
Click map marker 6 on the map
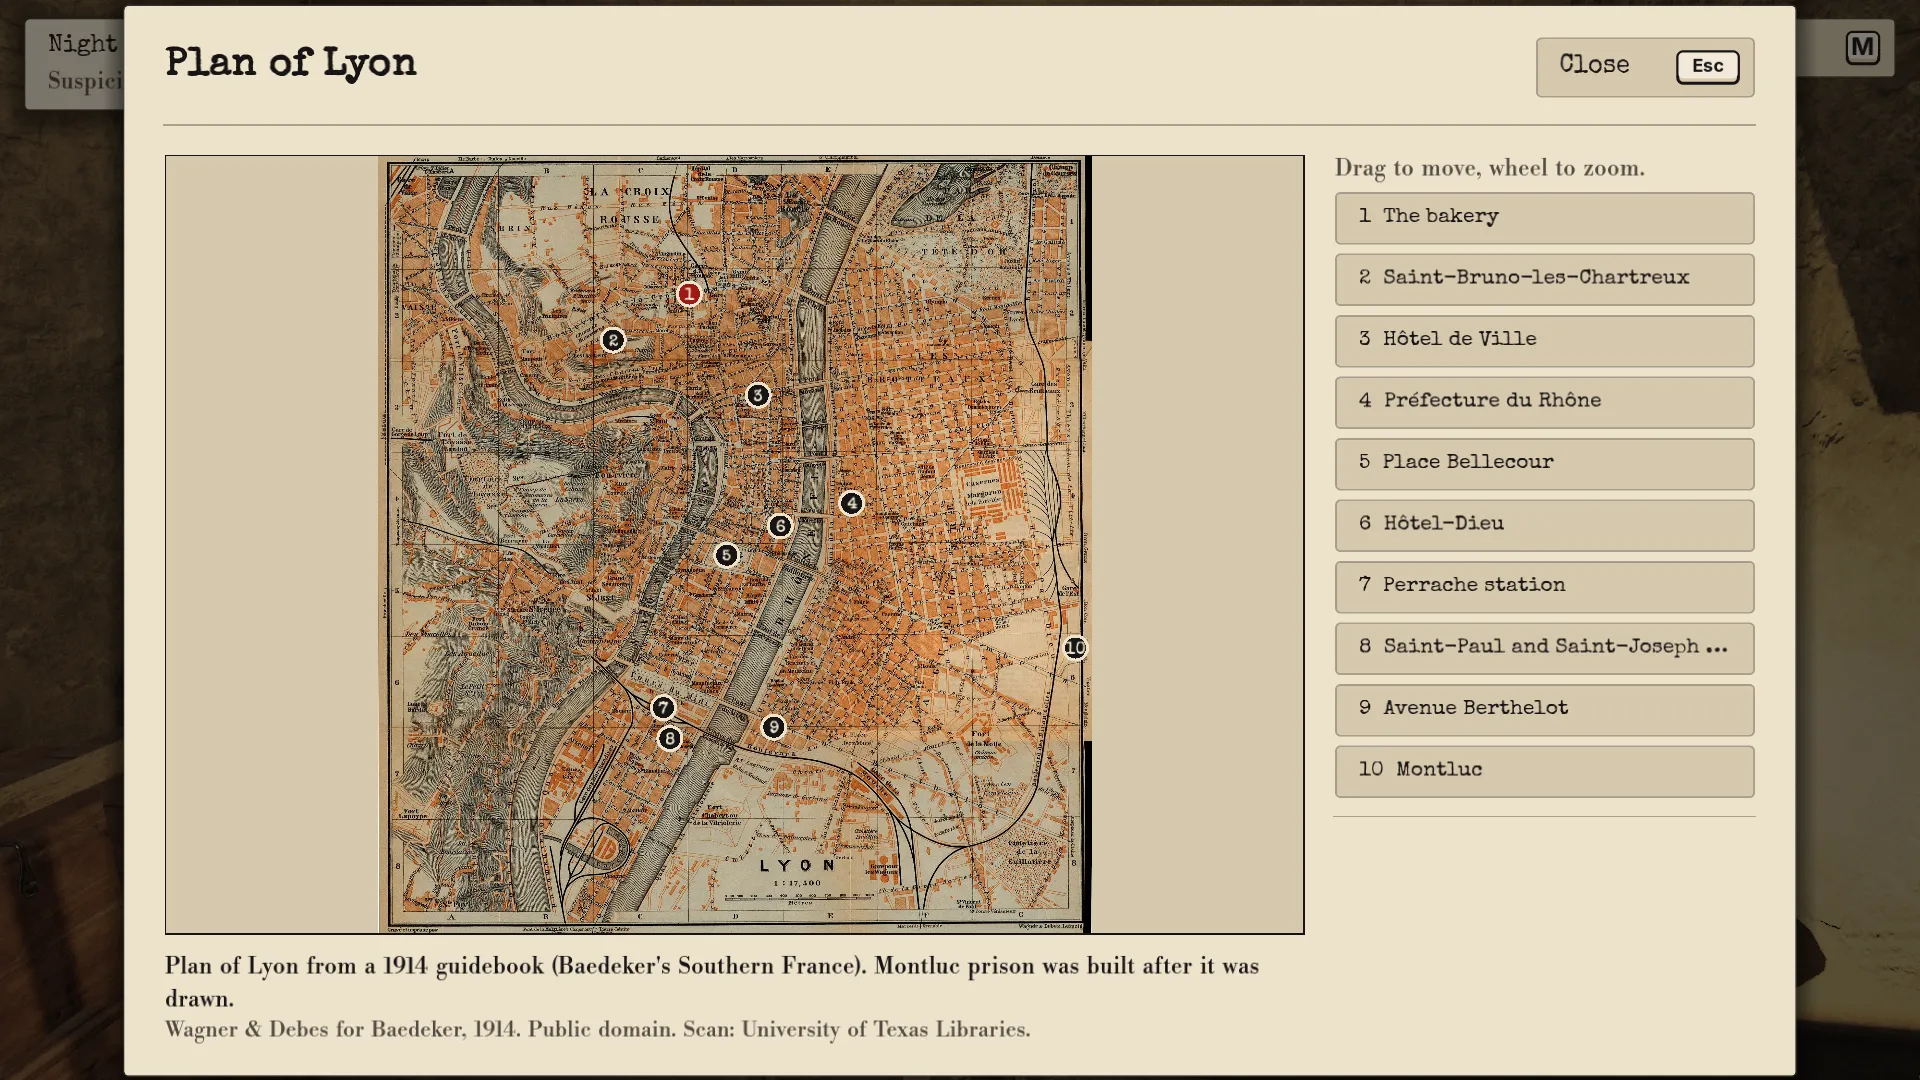pyautogui.click(x=780, y=526)
